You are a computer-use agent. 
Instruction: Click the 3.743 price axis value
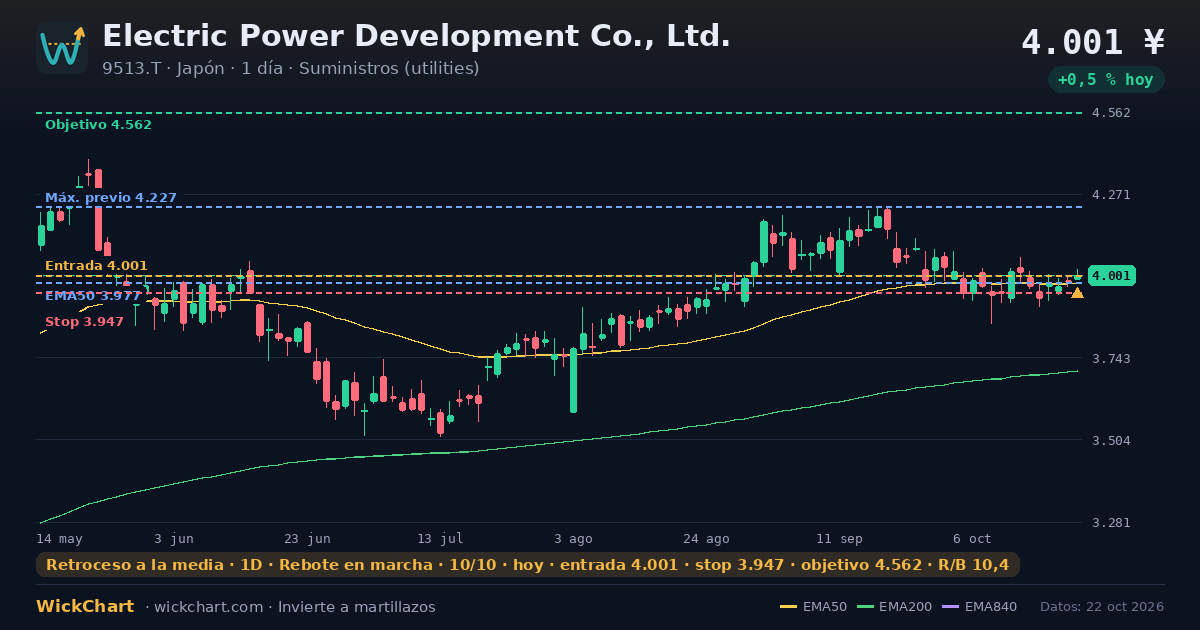(1111, 359)
